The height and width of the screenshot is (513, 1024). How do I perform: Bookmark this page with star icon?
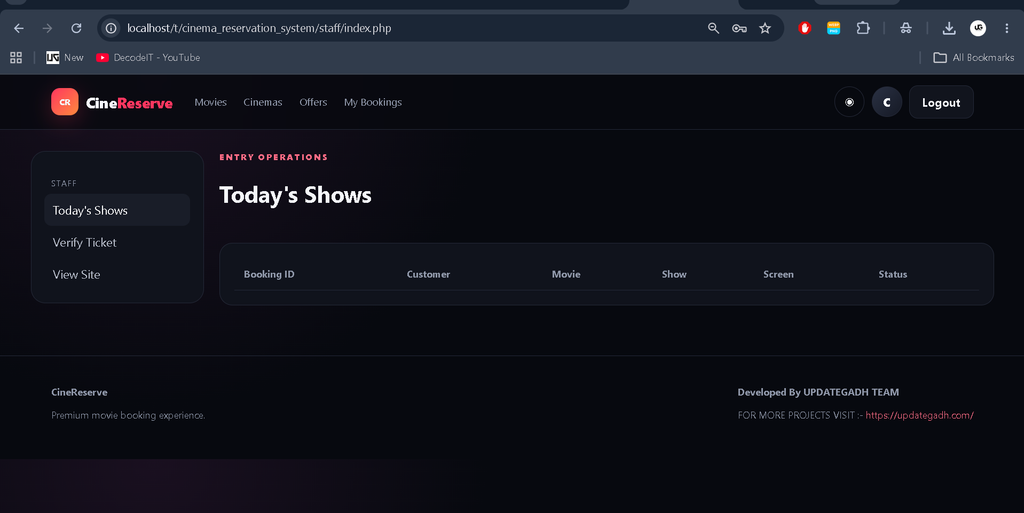point(765,28)
